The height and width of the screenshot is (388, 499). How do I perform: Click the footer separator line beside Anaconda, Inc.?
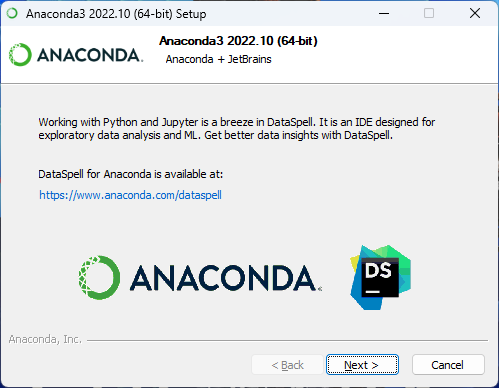(287, 340)
